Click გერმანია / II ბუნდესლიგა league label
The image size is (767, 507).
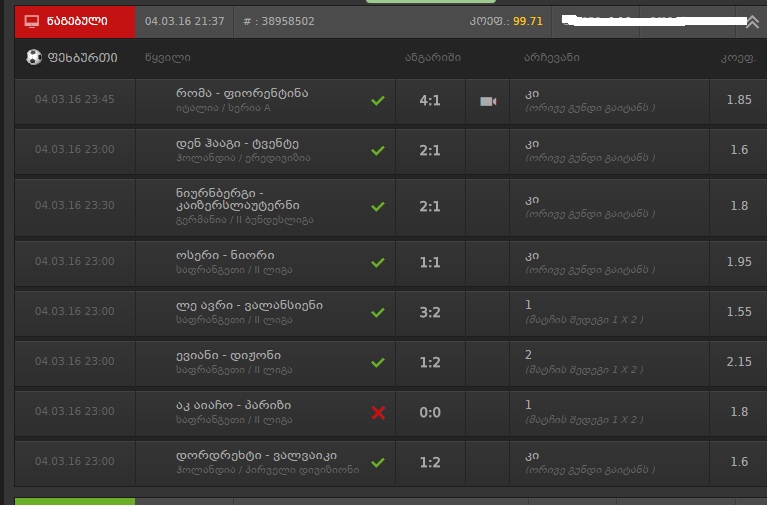pyautogui.click(x=245, y=220)
